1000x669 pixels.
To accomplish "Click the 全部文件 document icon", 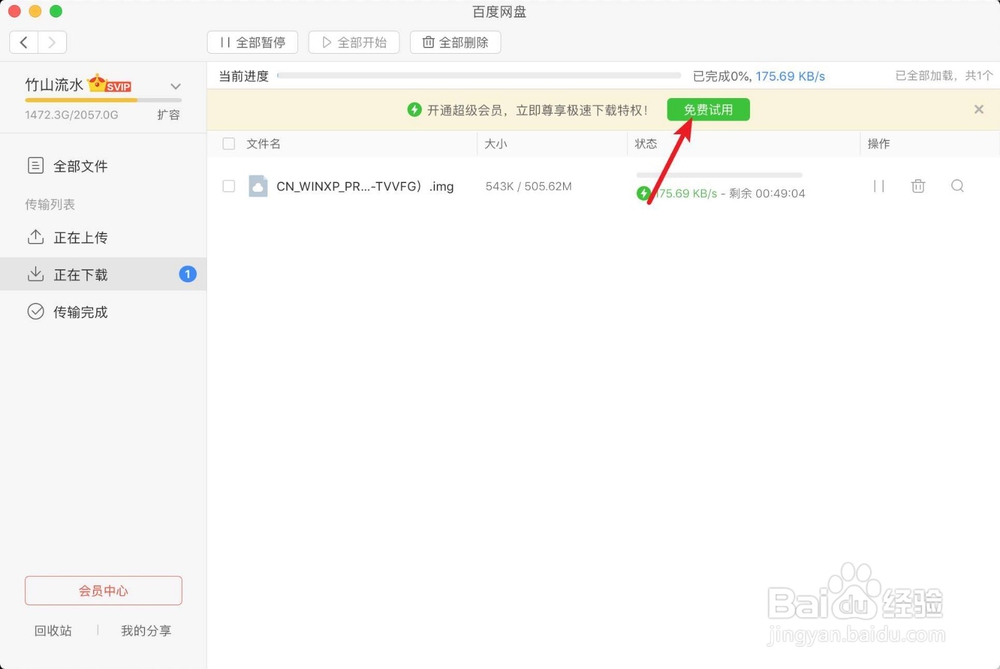I will click(x=36, y=166).
